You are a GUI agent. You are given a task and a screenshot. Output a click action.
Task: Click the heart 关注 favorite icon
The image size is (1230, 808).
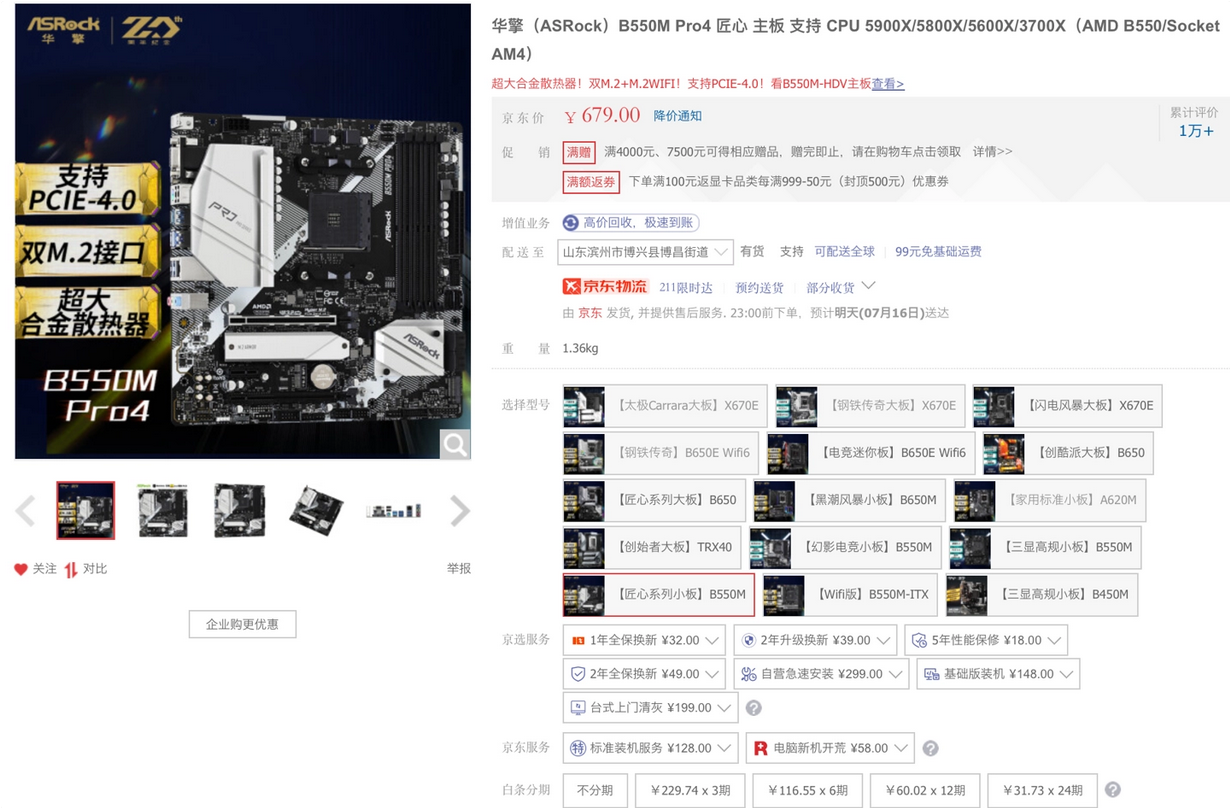21,569
